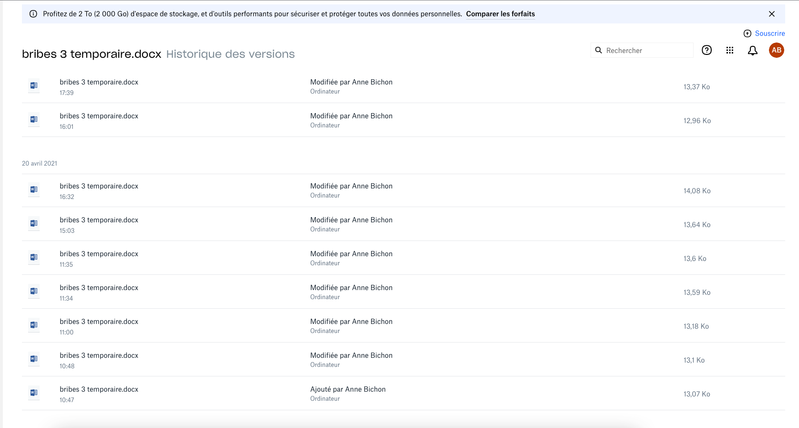Click Word icon of the 11:34 version
This screenshot has height=428, width=799.
[34, 292]
